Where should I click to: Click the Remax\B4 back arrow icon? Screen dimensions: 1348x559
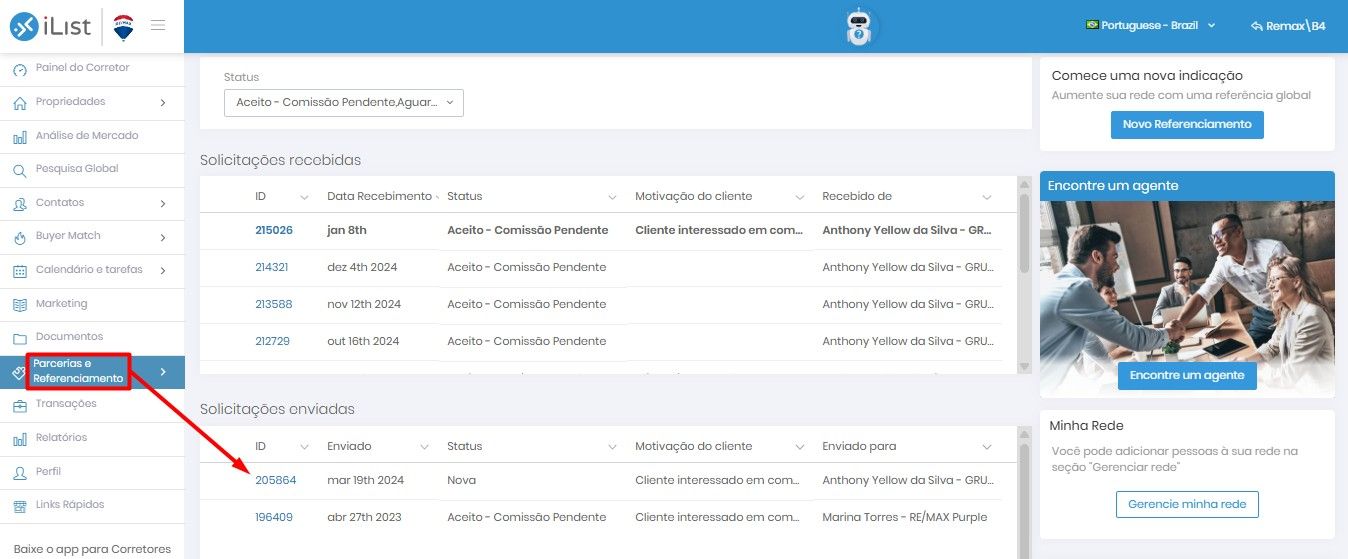[1257, 26]
